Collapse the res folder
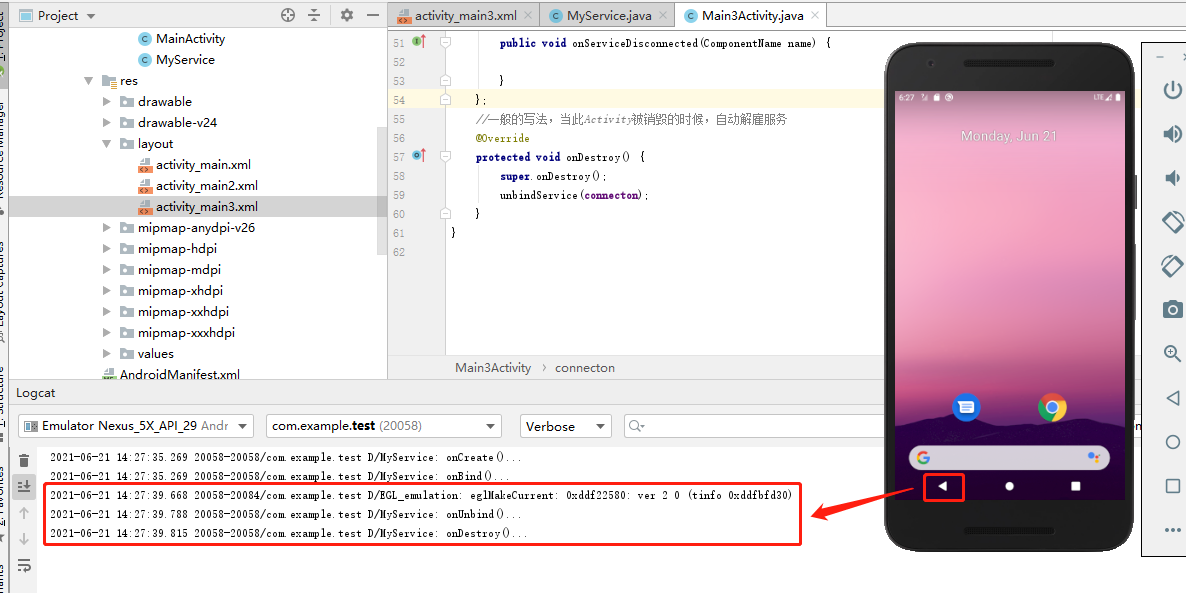1186x593 pixels. tap(88, 81)
